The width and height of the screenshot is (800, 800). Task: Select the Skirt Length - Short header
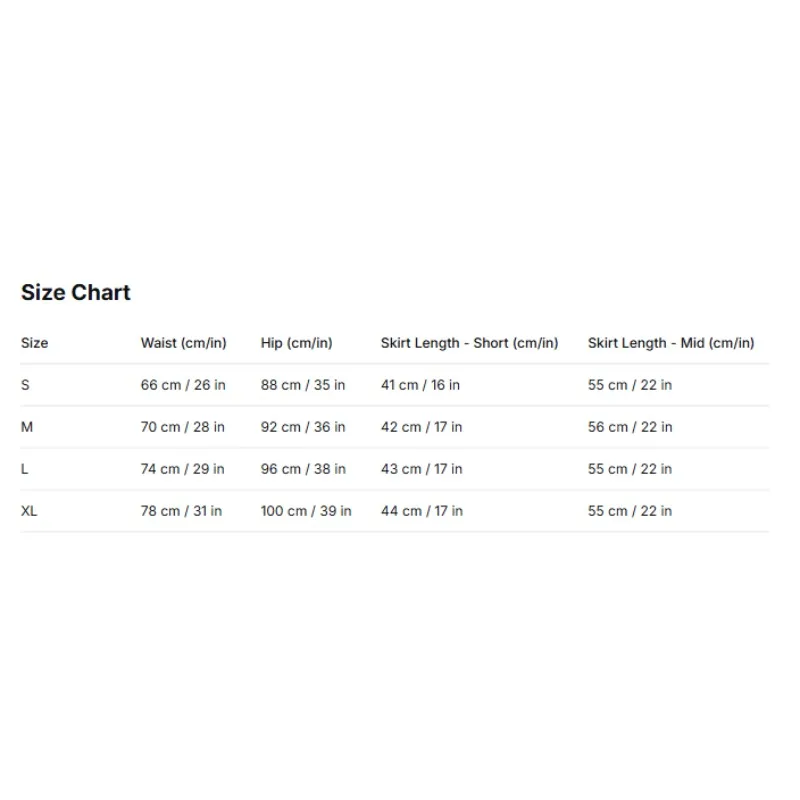(469, 343)
